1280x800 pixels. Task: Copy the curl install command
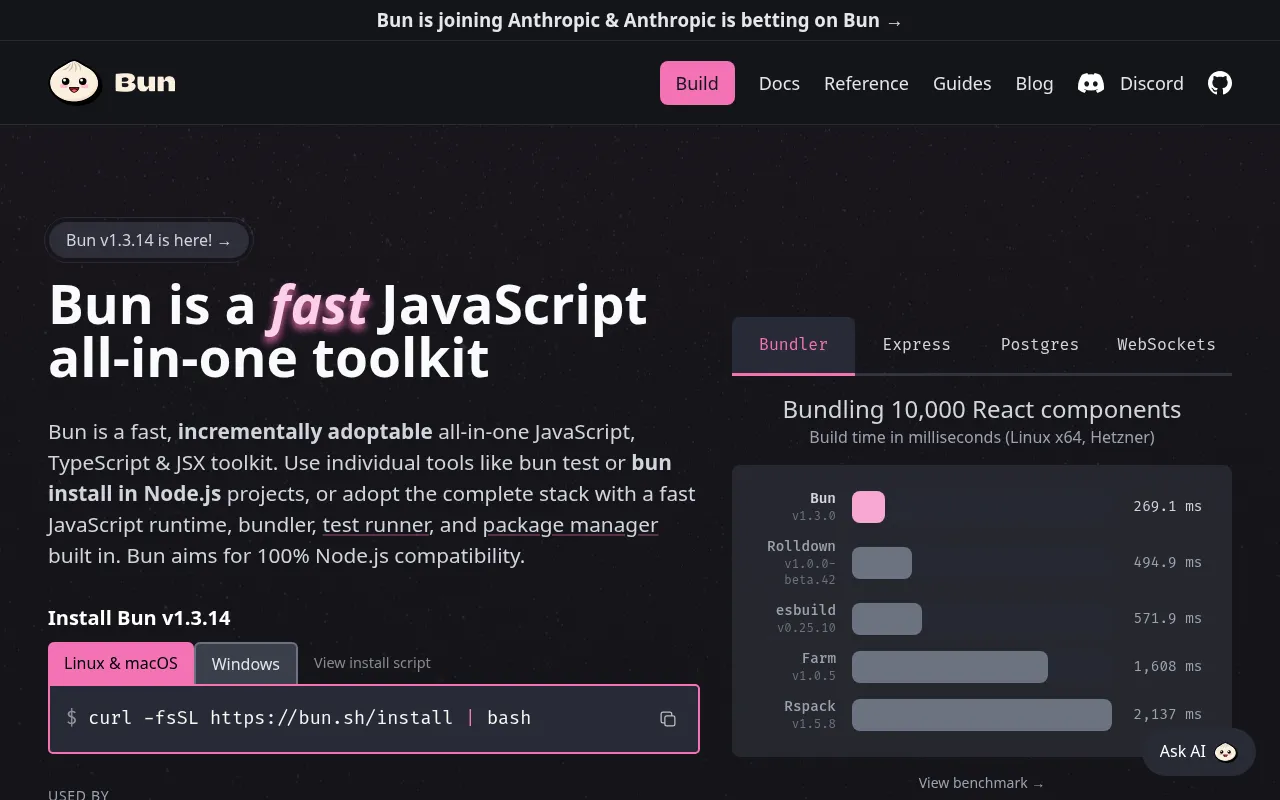point(668,719)
